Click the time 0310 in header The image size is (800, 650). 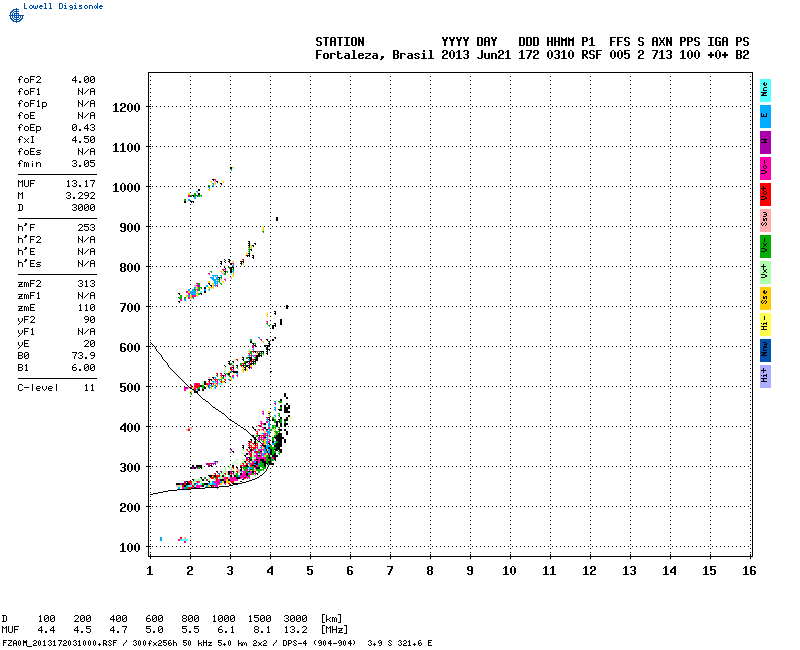point(560,55)
